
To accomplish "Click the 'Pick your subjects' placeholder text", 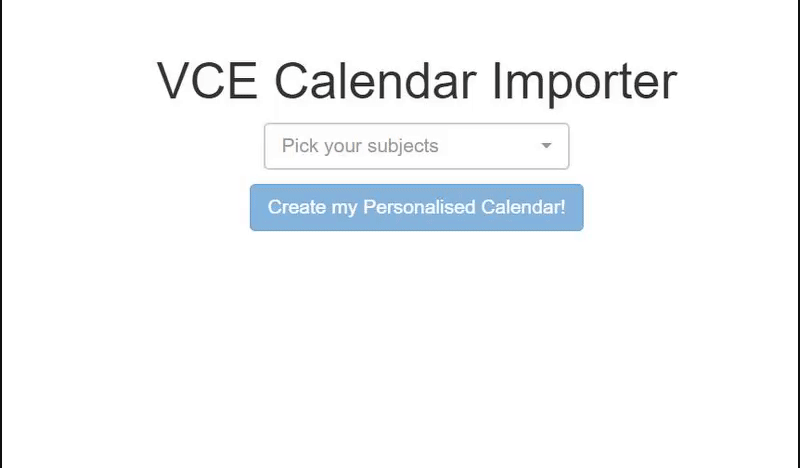I will [360, 146].
